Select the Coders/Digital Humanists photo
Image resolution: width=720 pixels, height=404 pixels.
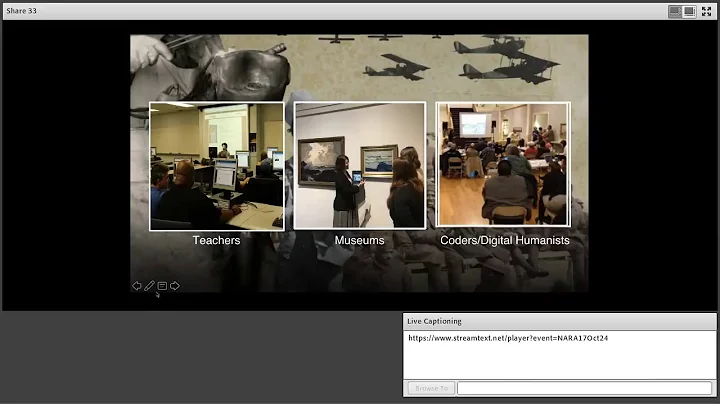(x=503, y=164)
